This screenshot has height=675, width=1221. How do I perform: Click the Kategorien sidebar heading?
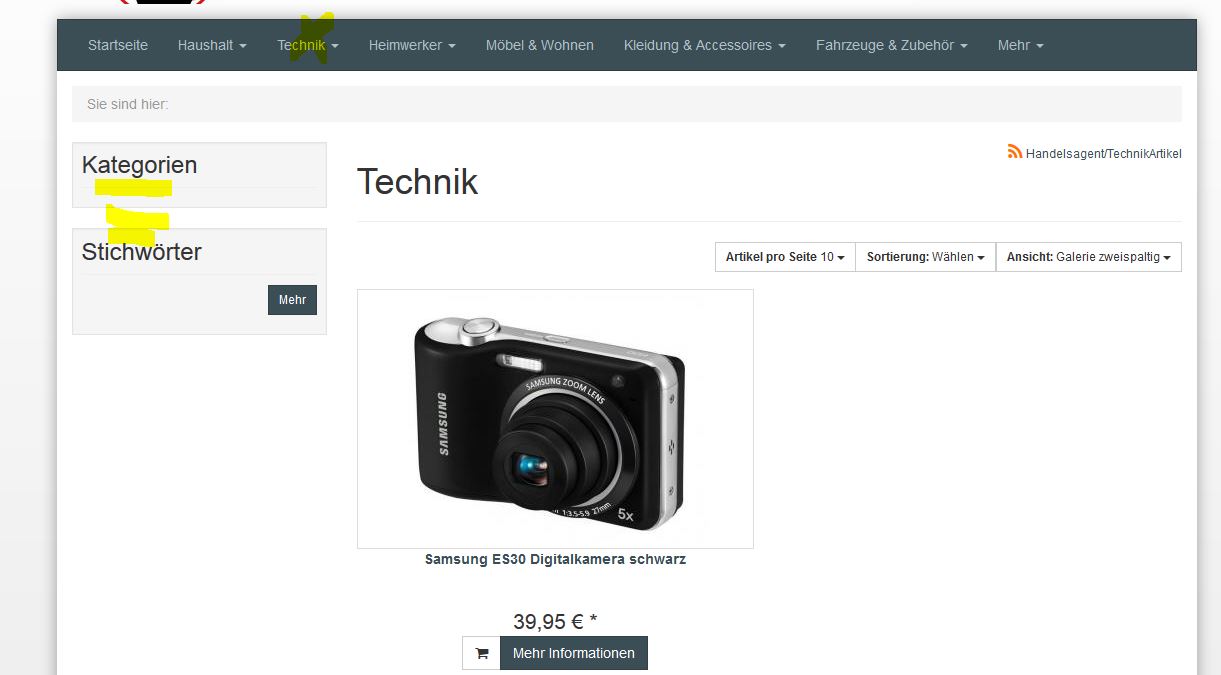pos(139,165)
